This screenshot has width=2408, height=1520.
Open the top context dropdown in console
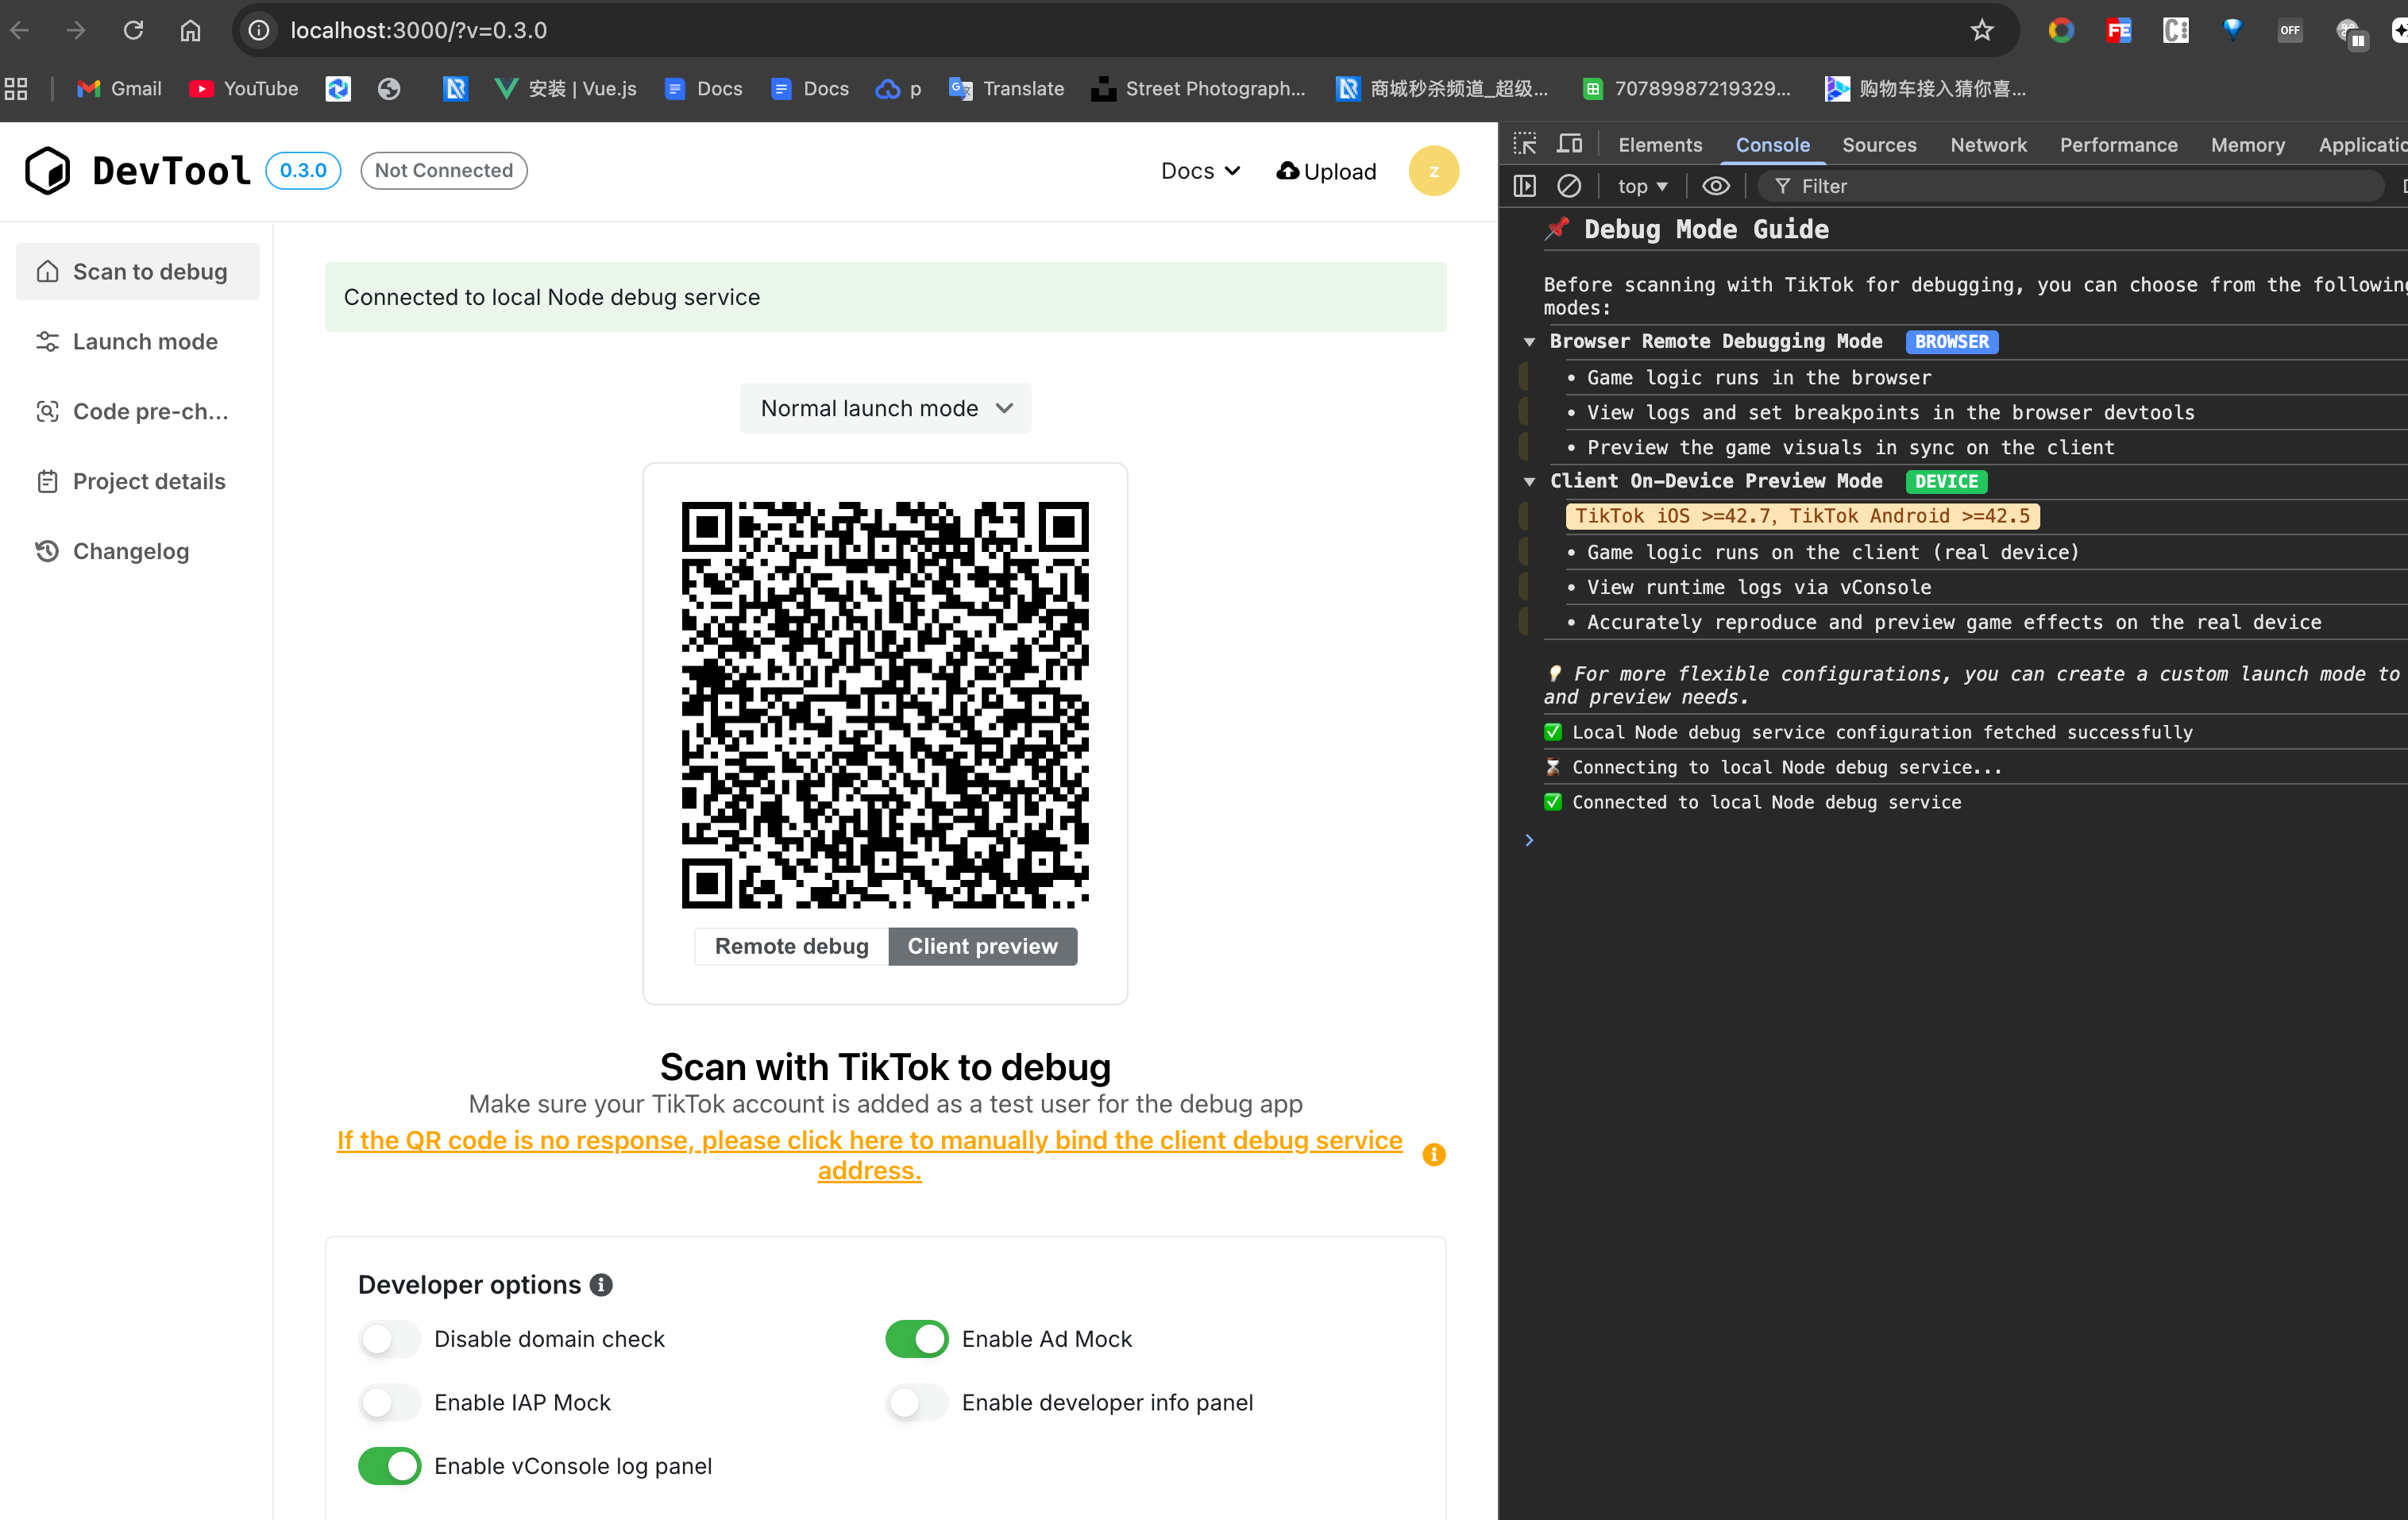point(1642,186)
